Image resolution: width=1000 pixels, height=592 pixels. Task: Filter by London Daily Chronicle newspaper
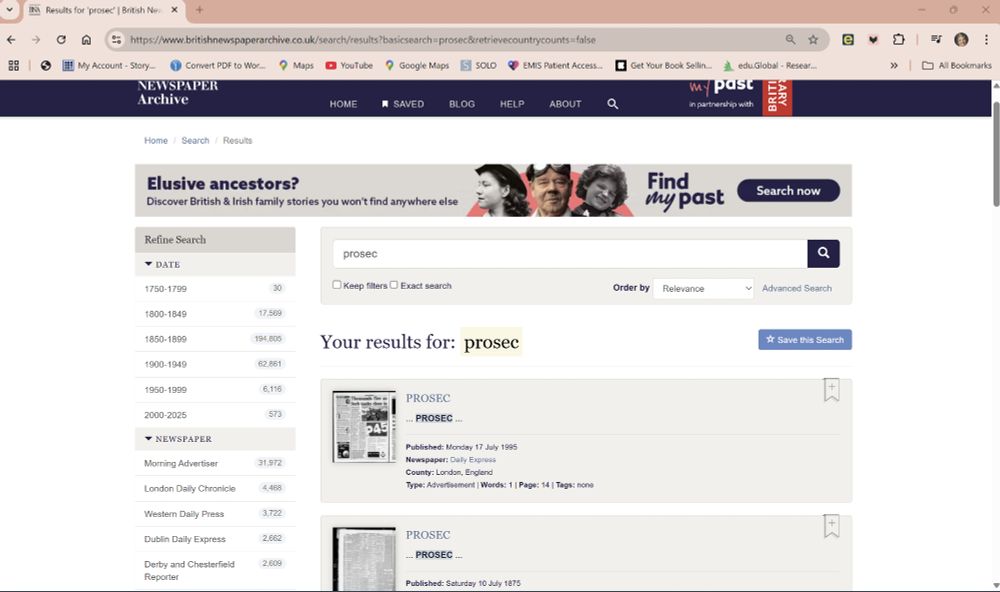pyautogui.click(x=215, y=488)
